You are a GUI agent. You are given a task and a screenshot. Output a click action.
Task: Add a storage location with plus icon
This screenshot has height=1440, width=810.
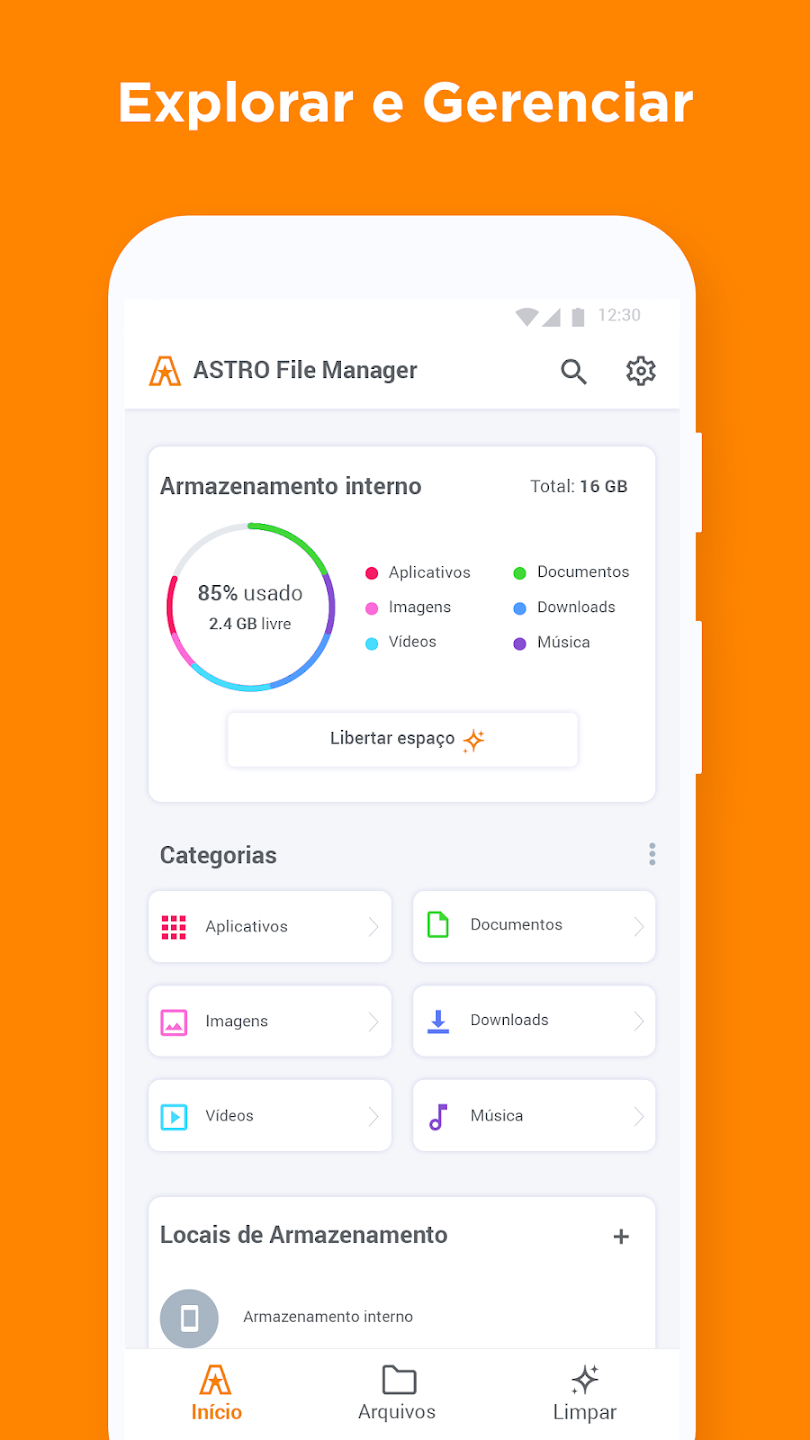pos(621,1236)
